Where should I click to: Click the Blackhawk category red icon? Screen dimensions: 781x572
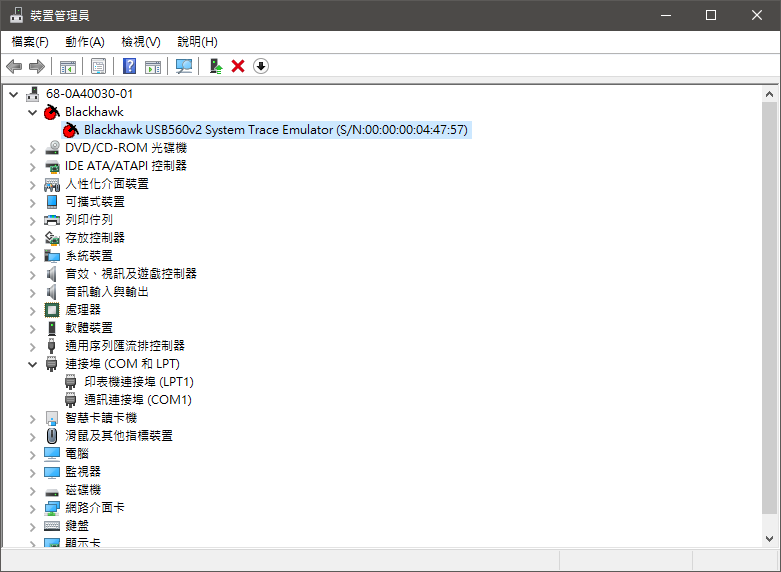click(52, 112)
